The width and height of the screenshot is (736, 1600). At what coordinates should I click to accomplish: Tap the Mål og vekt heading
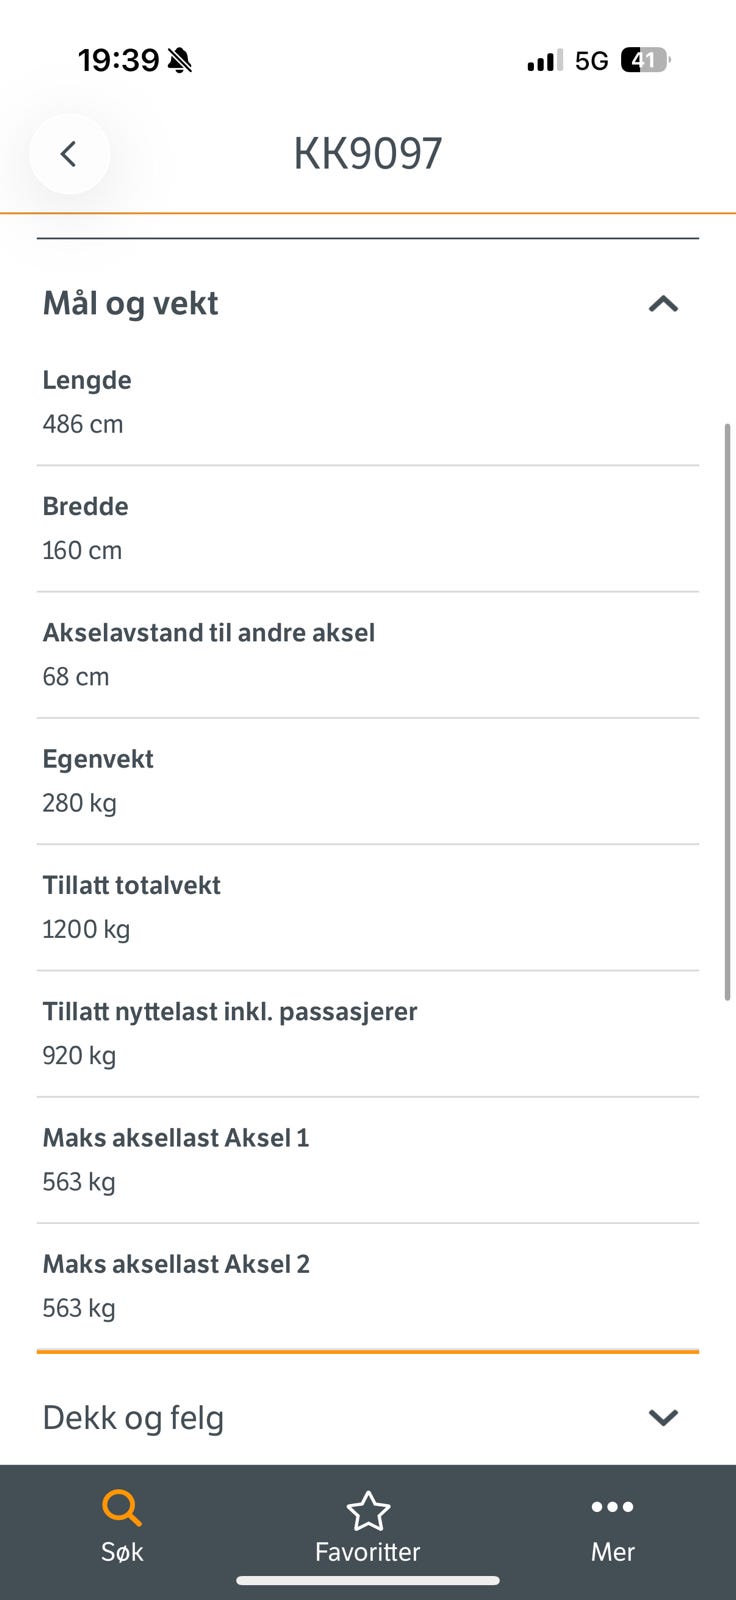click(x=130, y=303)
